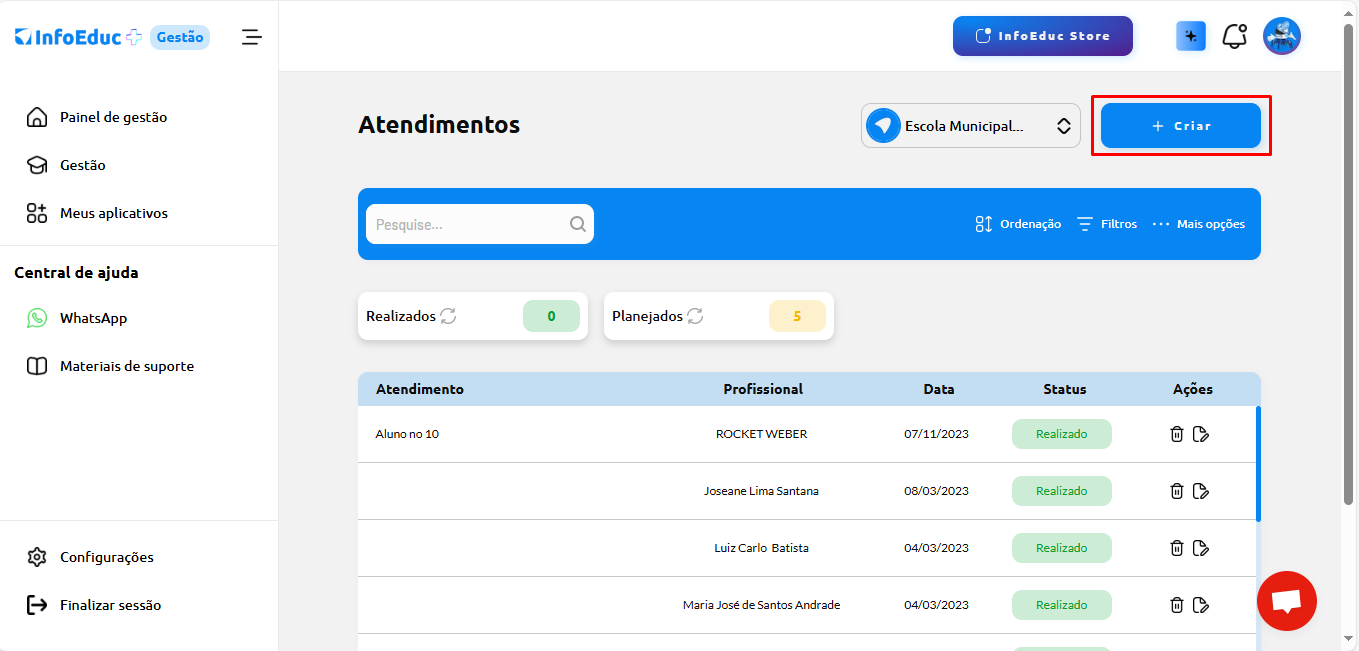Click the Materiais de suporte book icon
The image size is (1359, 651).
coord(37,366)
